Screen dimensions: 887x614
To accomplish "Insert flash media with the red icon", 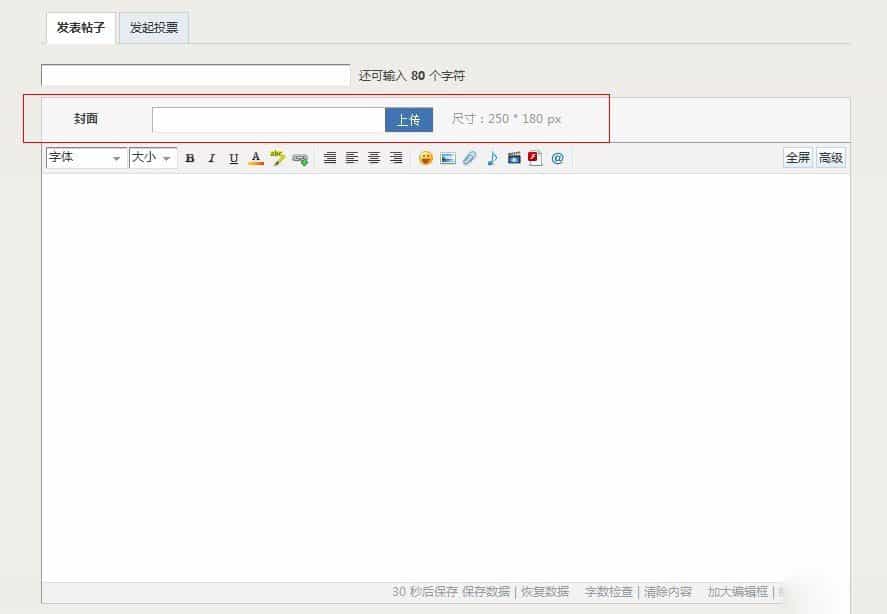I will pos(535,157).
